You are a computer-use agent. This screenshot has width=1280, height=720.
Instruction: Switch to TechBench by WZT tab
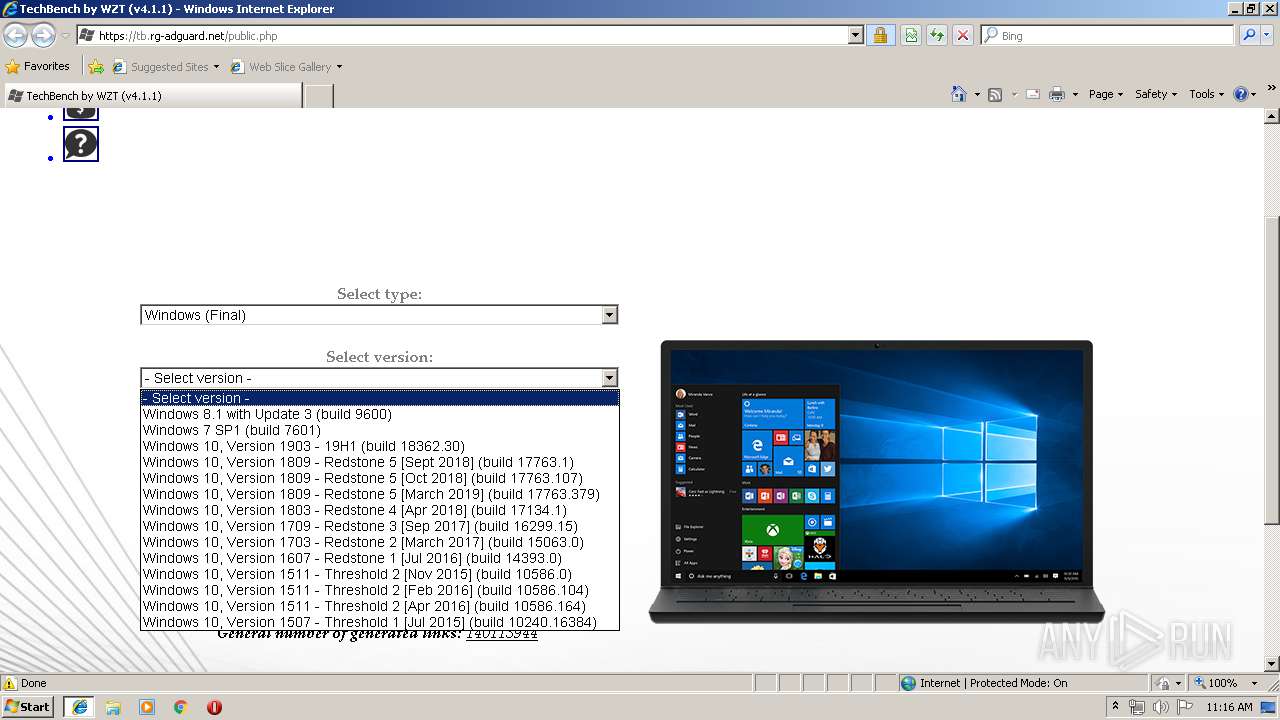coord(152,95)
